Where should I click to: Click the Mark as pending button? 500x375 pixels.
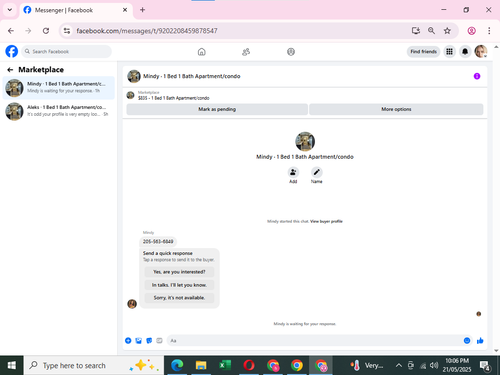point(217,109)
